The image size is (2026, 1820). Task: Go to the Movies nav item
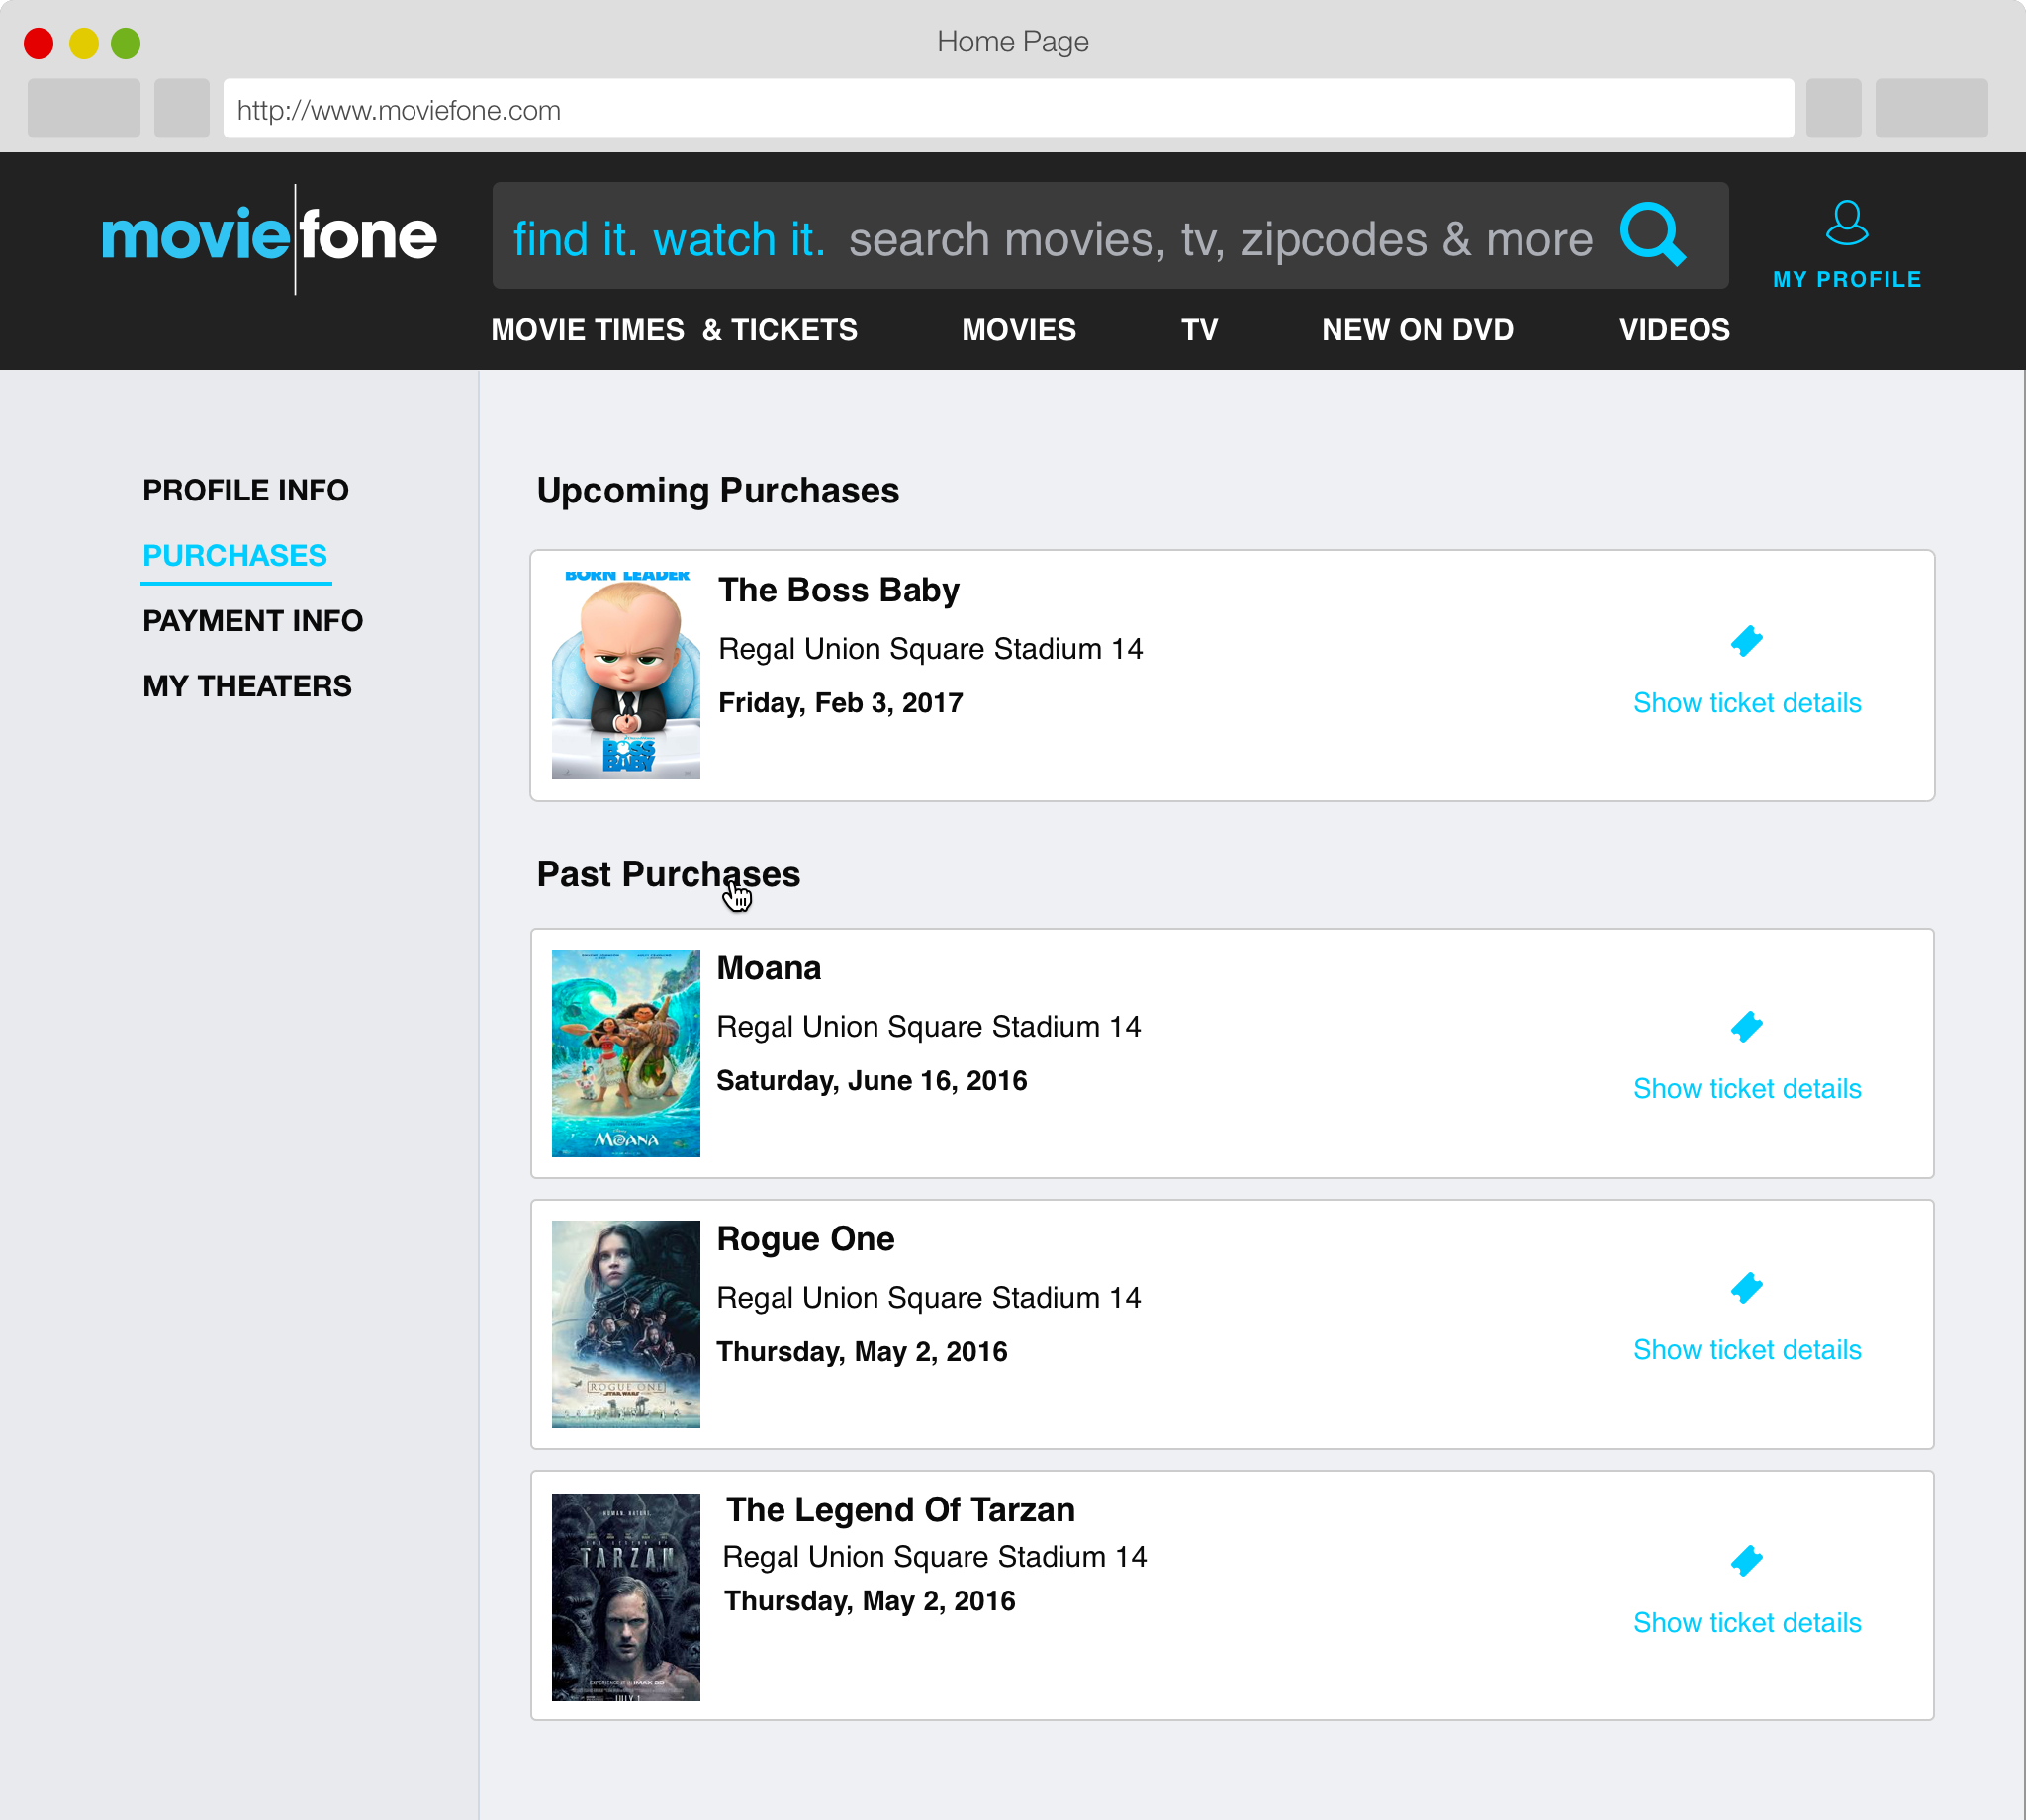1018,330
